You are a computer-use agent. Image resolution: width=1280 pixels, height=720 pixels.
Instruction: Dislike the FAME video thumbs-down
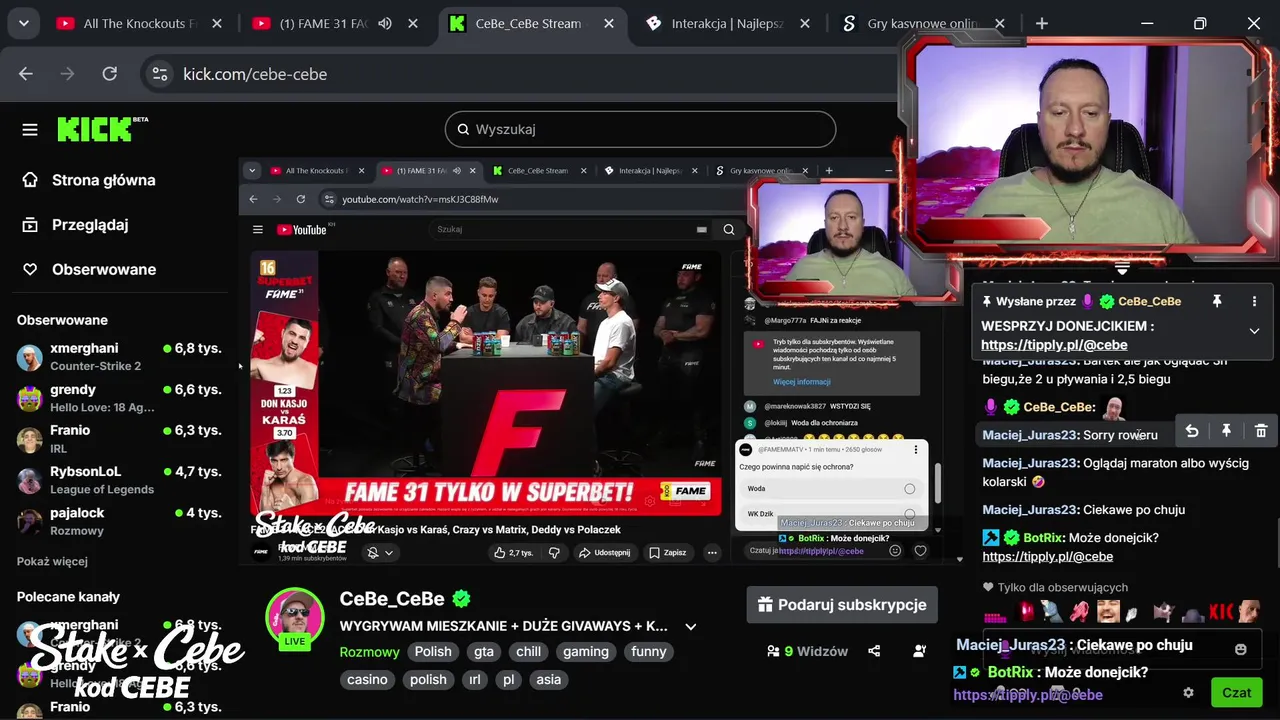tap(554, 552)
